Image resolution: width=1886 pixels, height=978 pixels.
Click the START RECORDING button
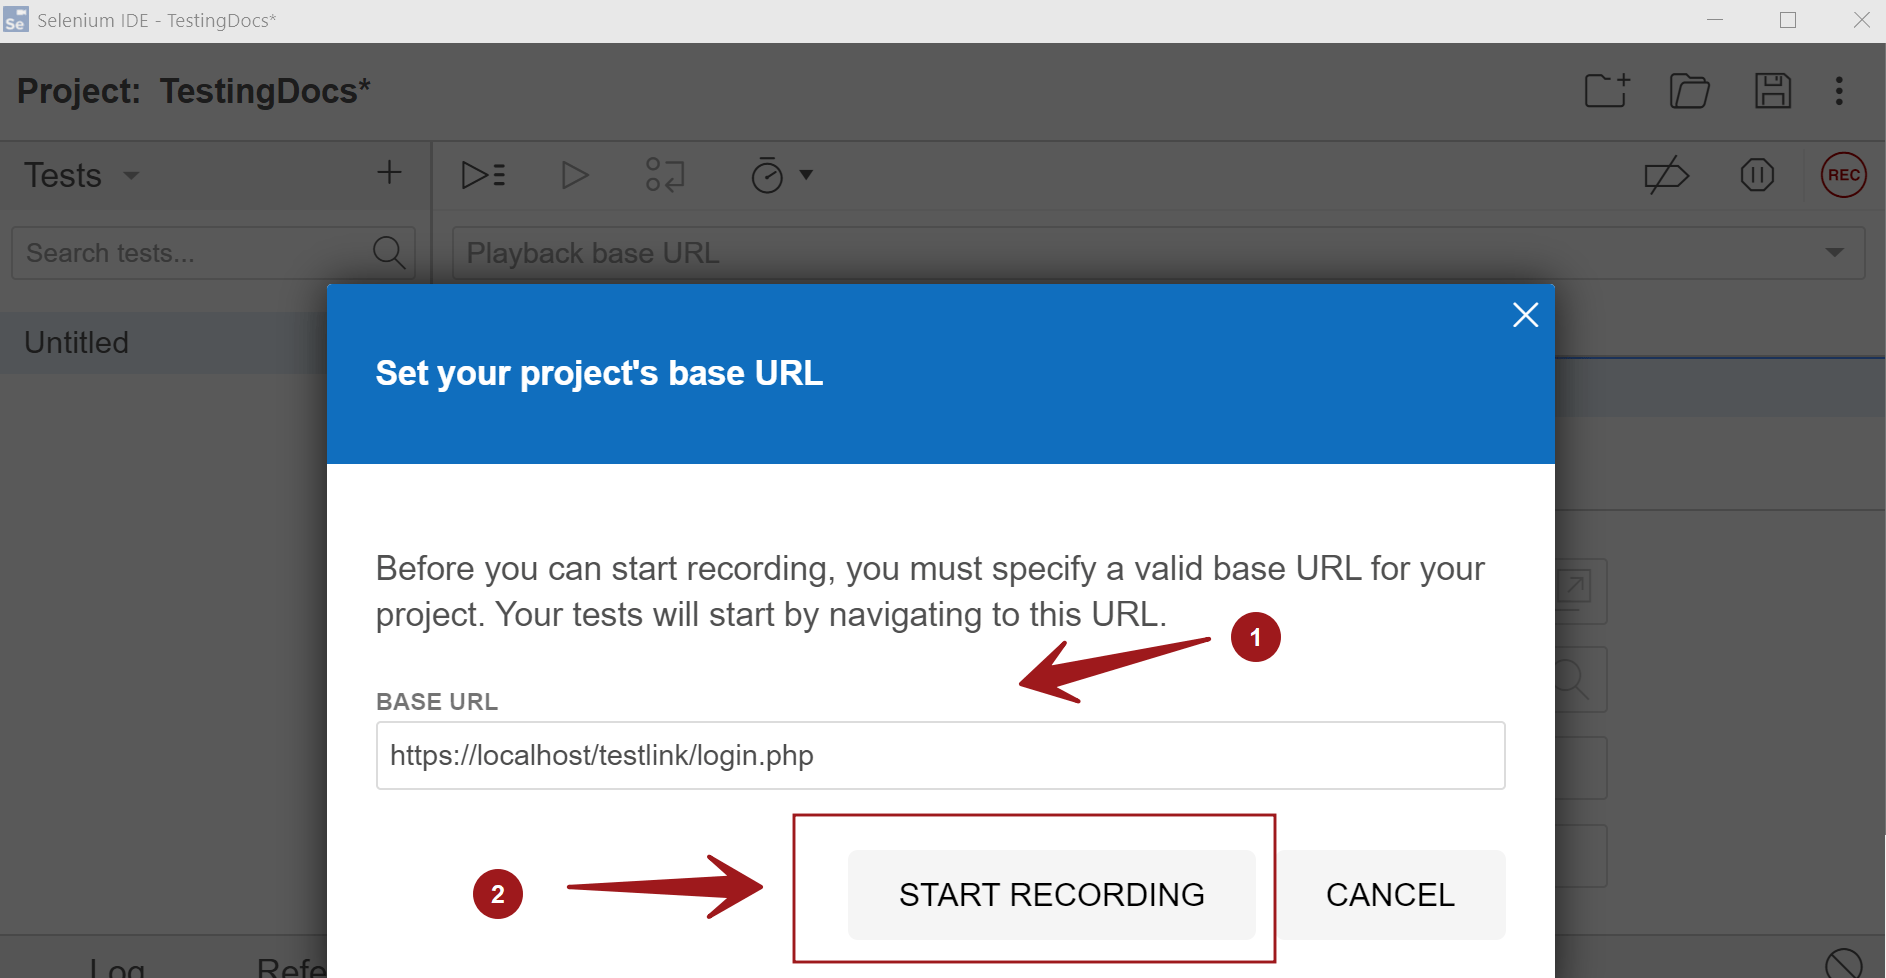1051,894
